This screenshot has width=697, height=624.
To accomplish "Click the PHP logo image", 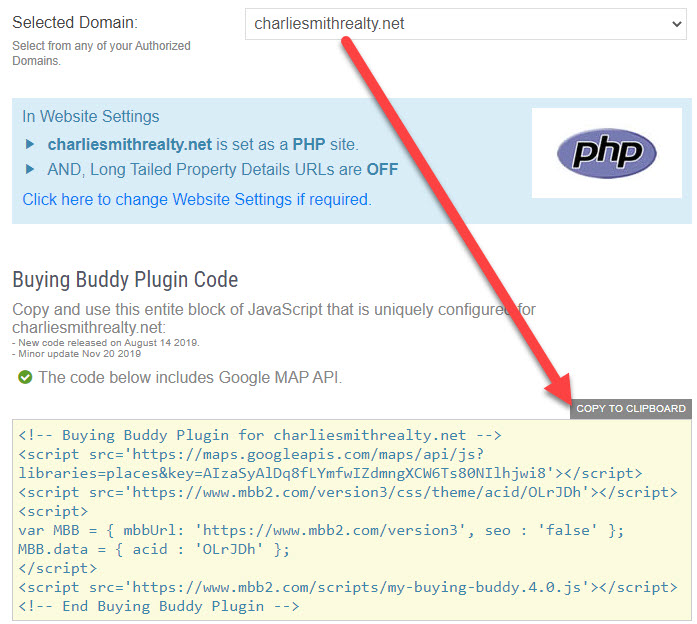I will tap(607, 153).
